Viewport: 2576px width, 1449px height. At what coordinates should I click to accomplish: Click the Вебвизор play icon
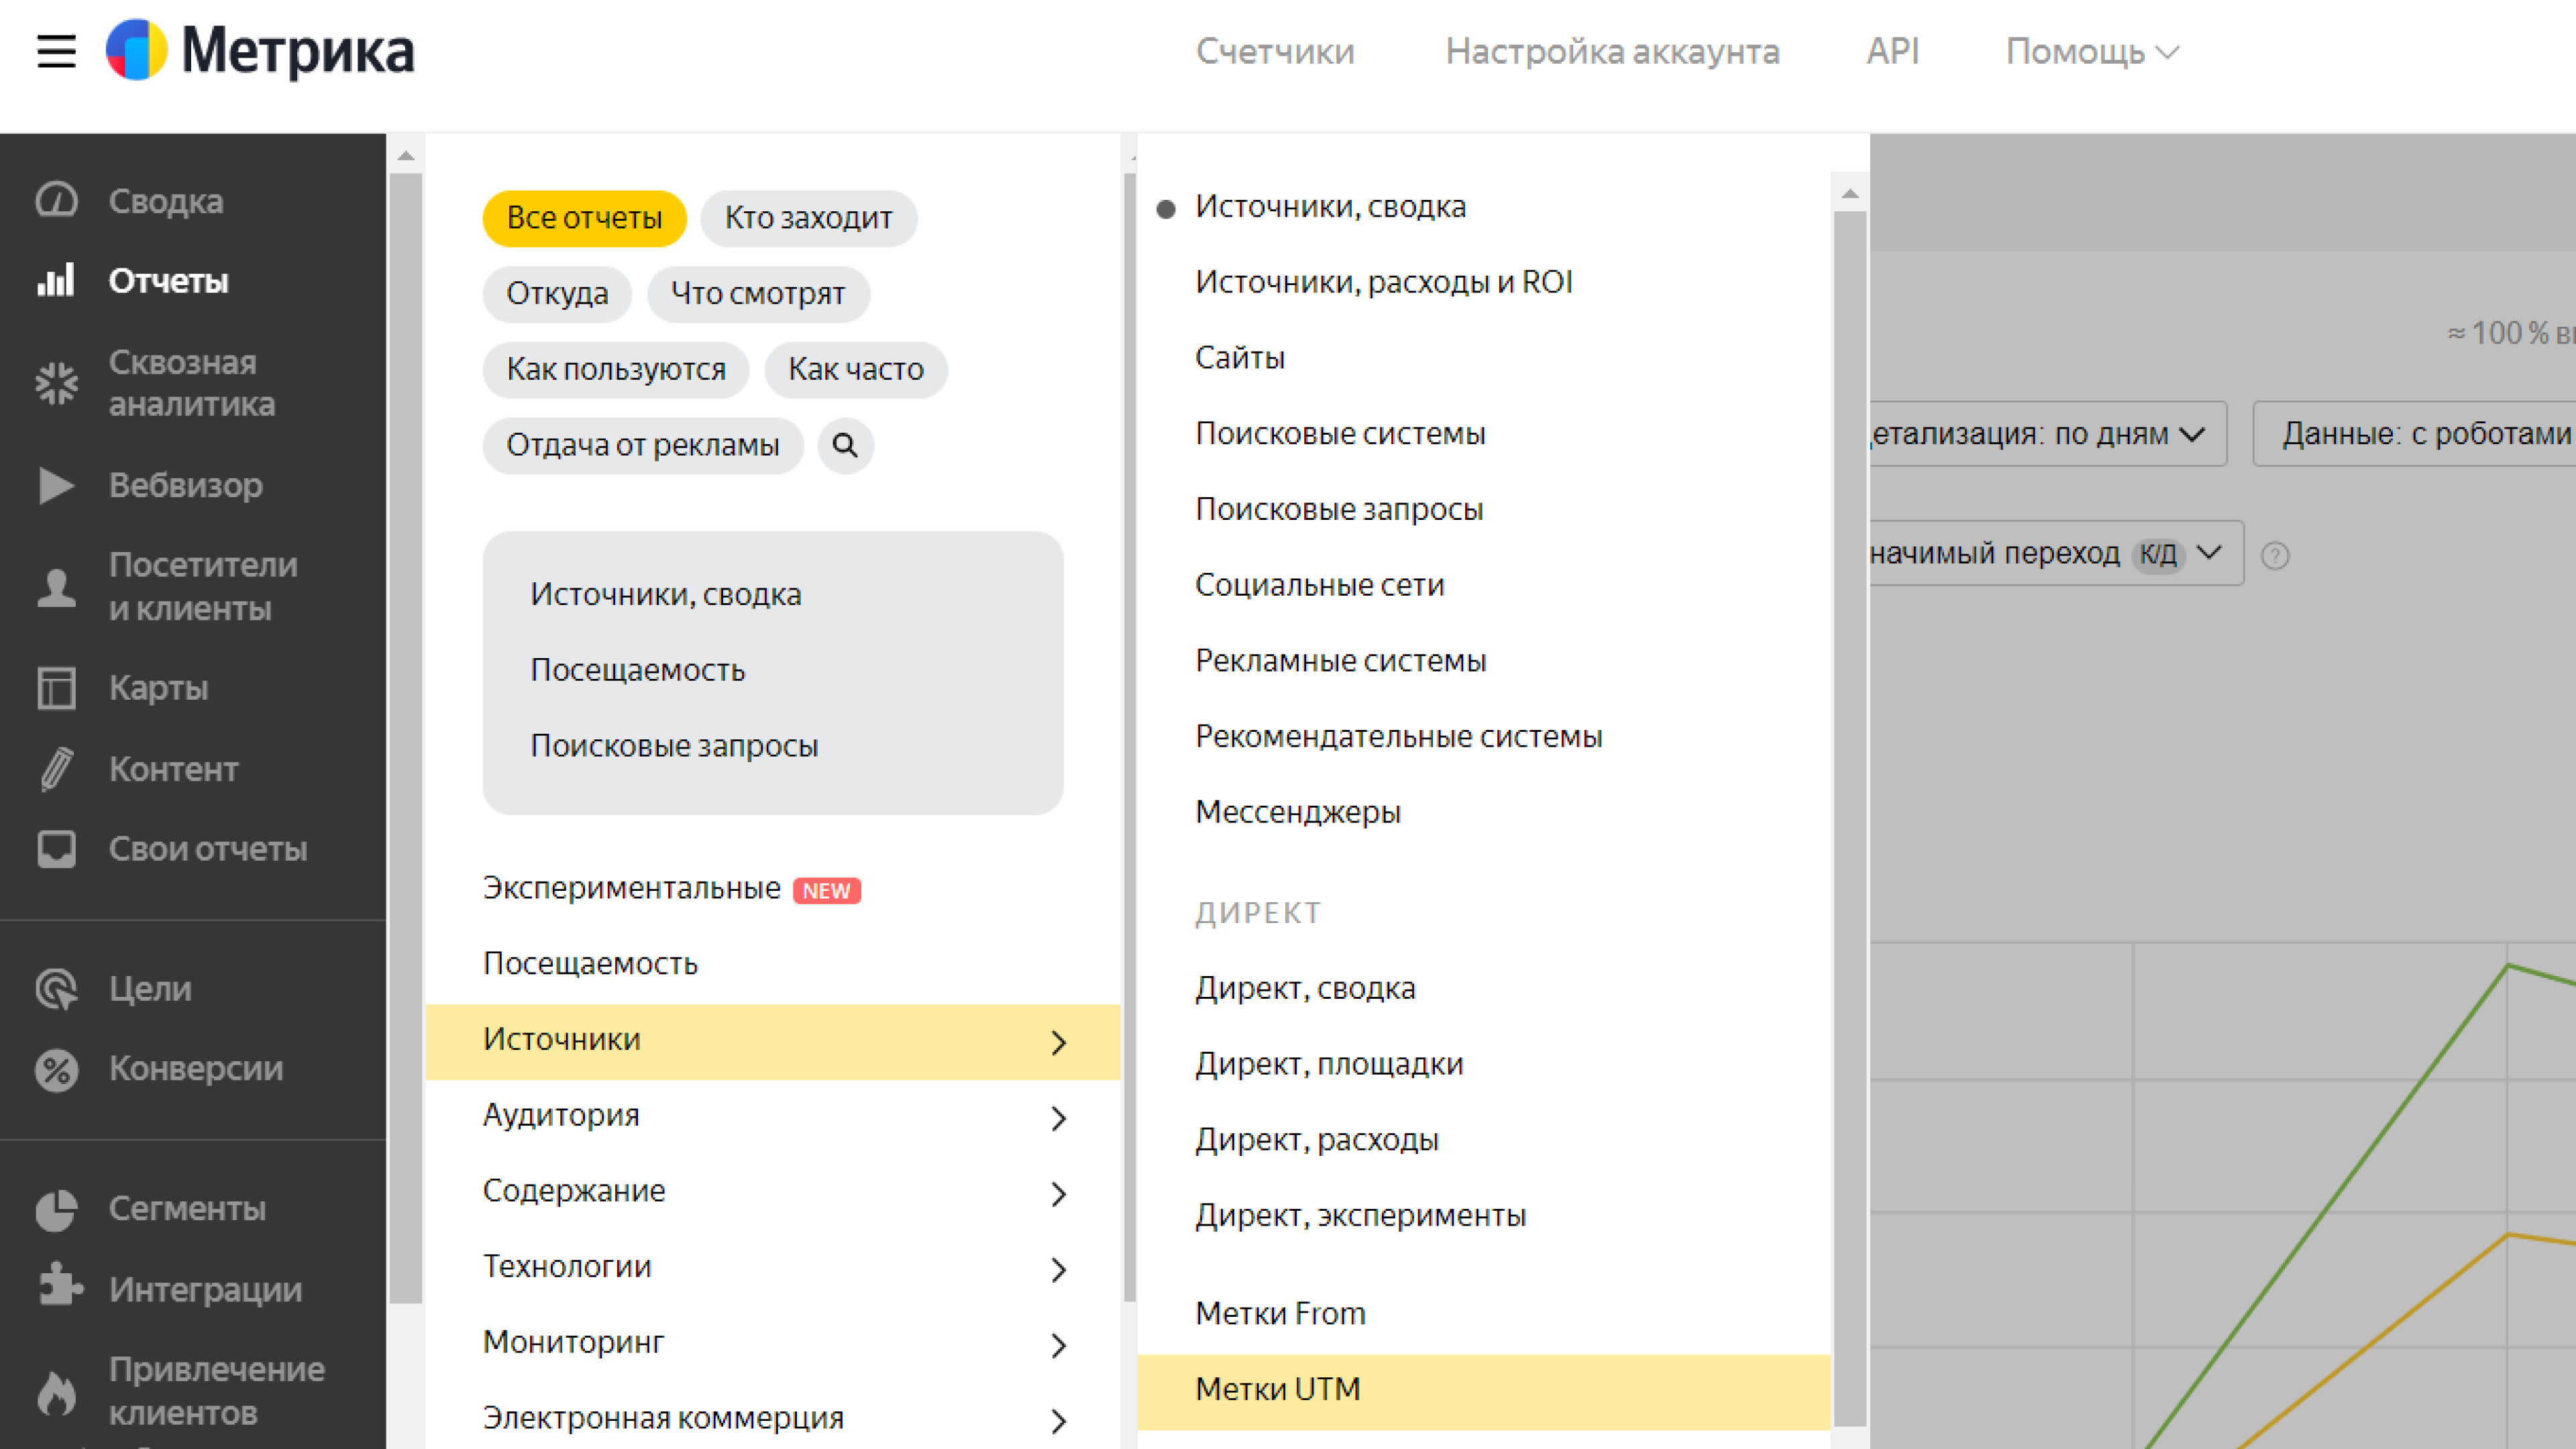tap(56, 485)
